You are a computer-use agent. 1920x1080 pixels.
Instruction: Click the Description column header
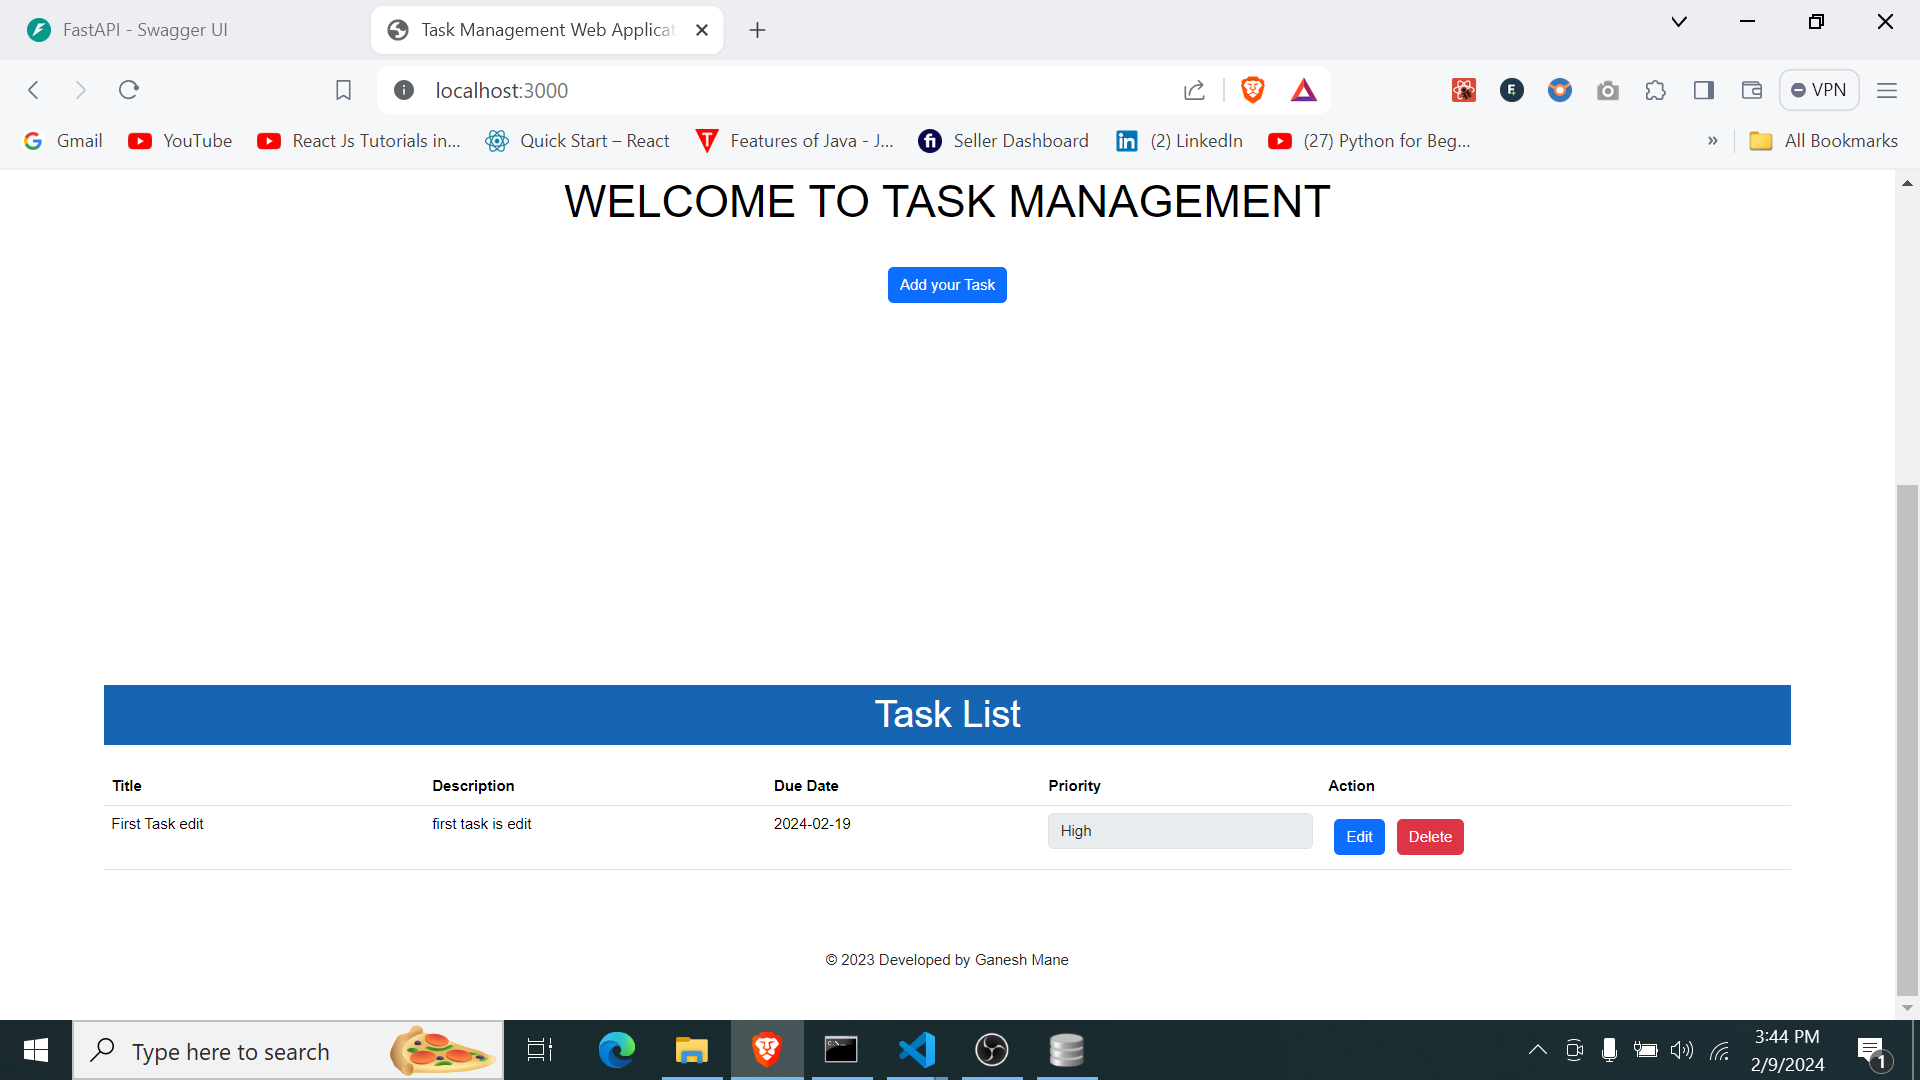tap(473, 786)
